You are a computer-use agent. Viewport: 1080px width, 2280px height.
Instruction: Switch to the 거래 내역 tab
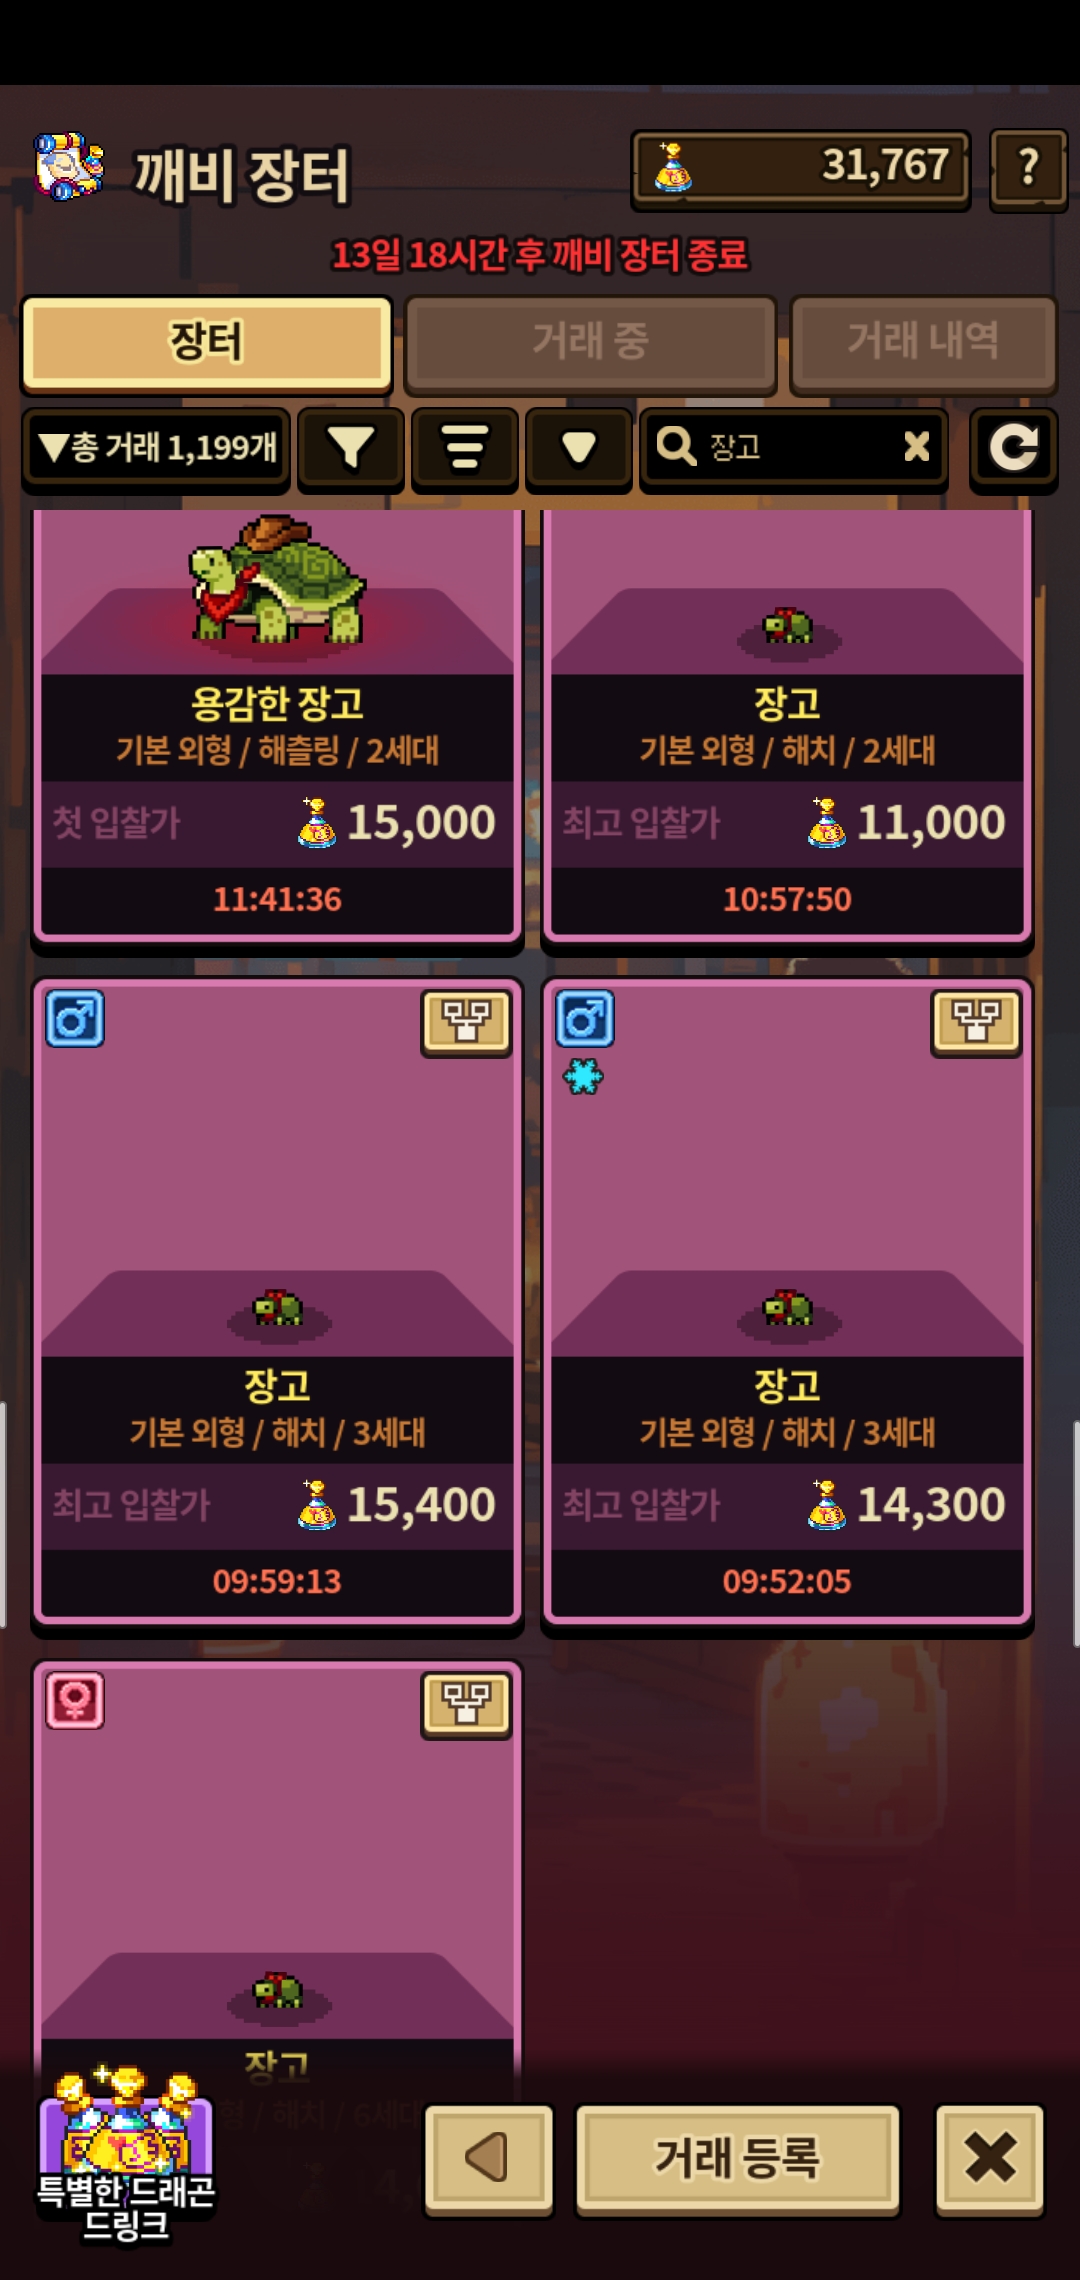coord(923,342)
